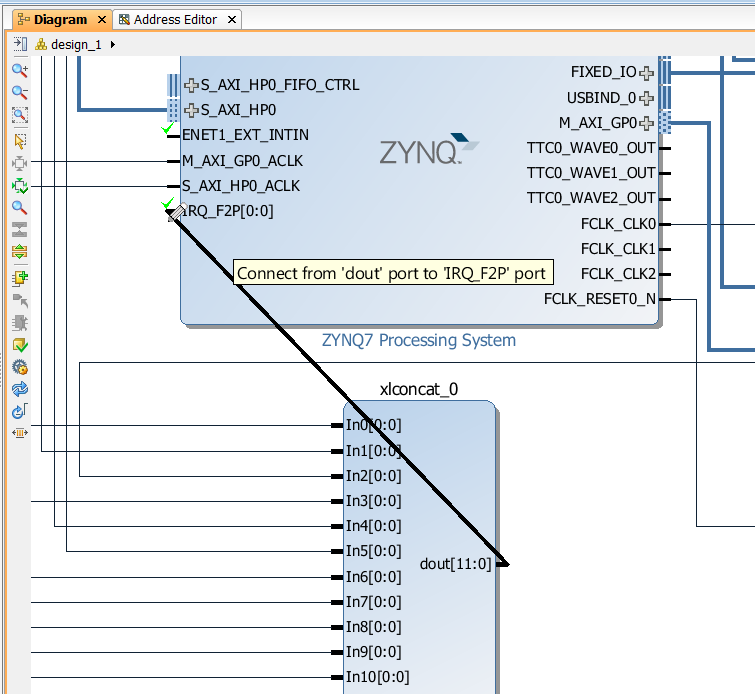755x694 pixels.
Task: Click the ZYNQ logo in the block
Action: coord(429,149)
